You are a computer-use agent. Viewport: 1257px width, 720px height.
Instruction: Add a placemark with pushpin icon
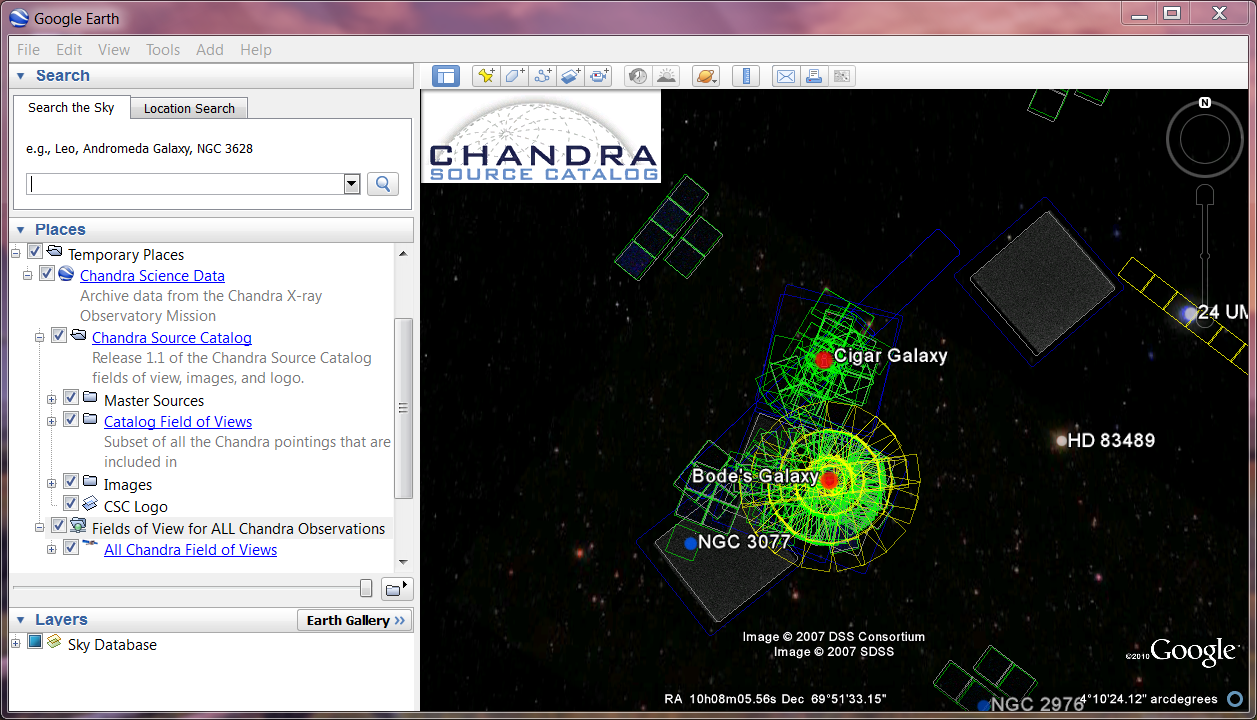point(486,76)
